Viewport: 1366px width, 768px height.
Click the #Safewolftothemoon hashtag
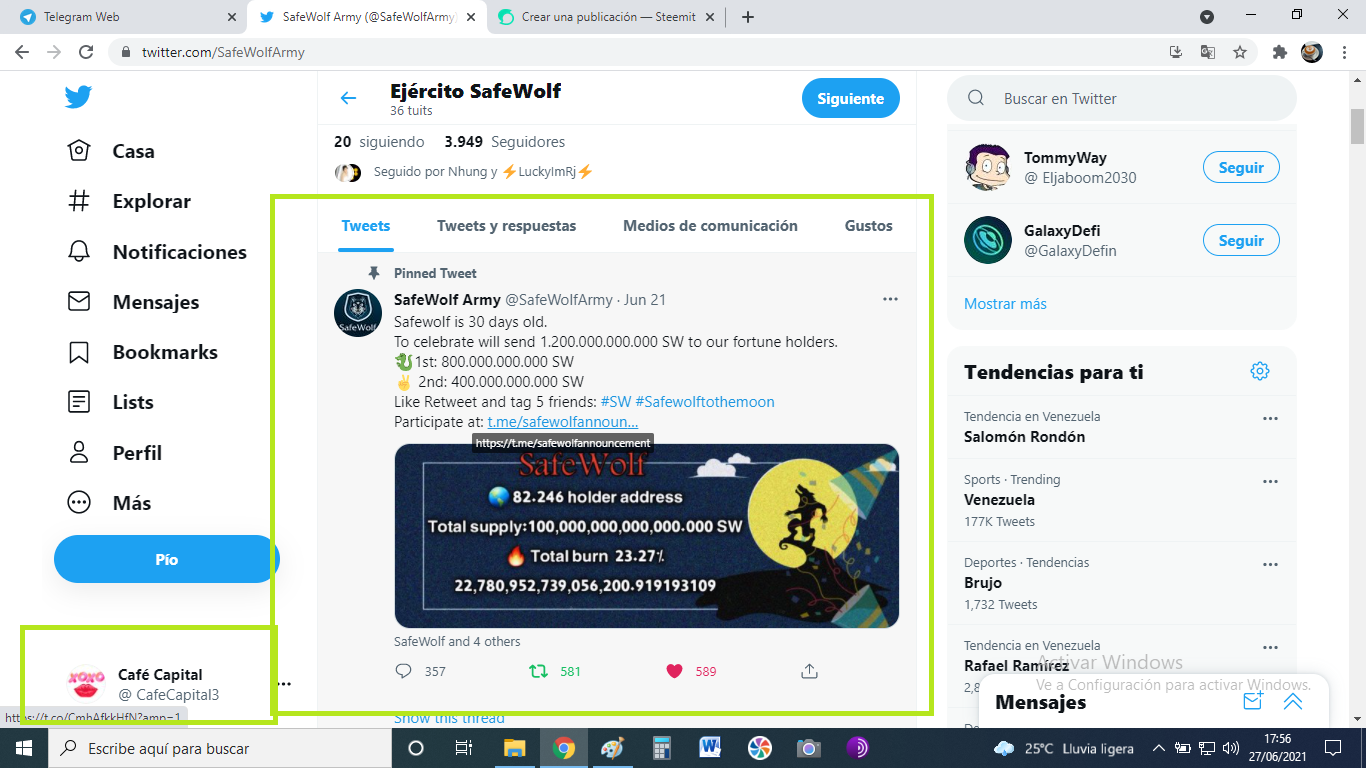tap(705, 402)
